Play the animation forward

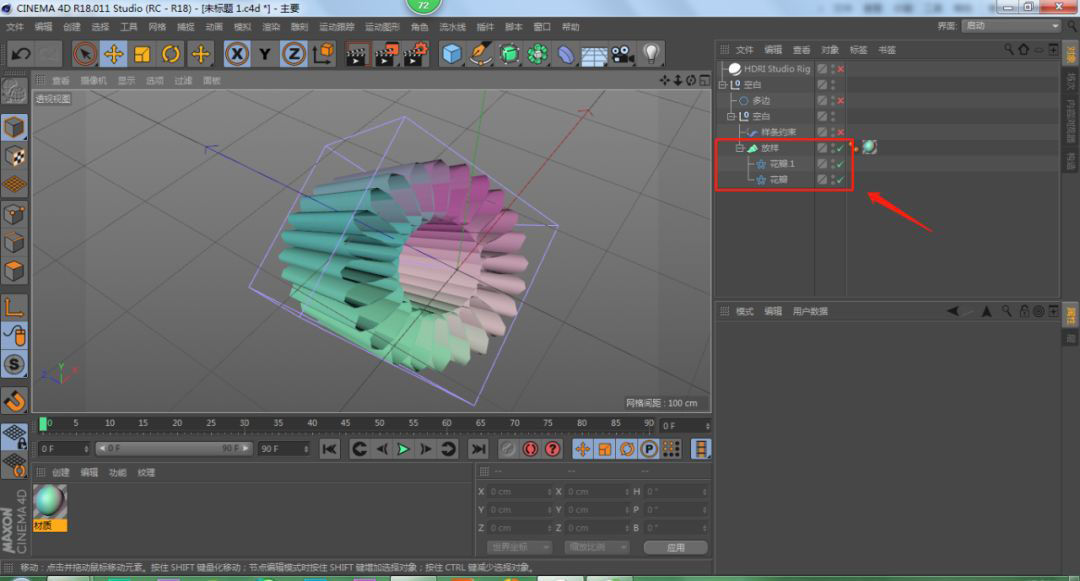click(404, 449)
